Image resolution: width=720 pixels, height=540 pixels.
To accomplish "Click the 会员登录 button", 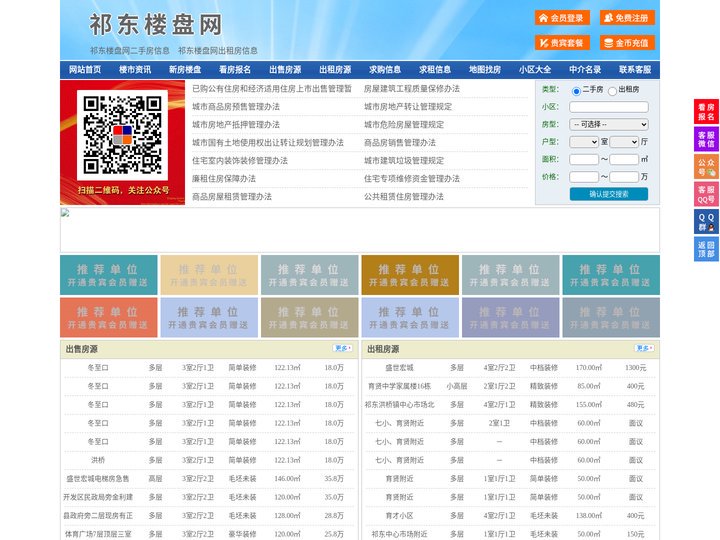I will point(562,18).
